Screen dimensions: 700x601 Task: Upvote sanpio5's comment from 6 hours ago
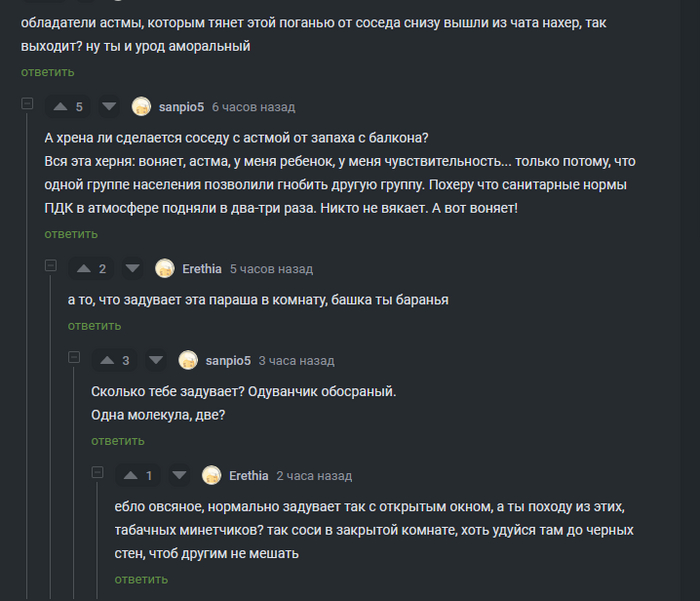point(60,107)
